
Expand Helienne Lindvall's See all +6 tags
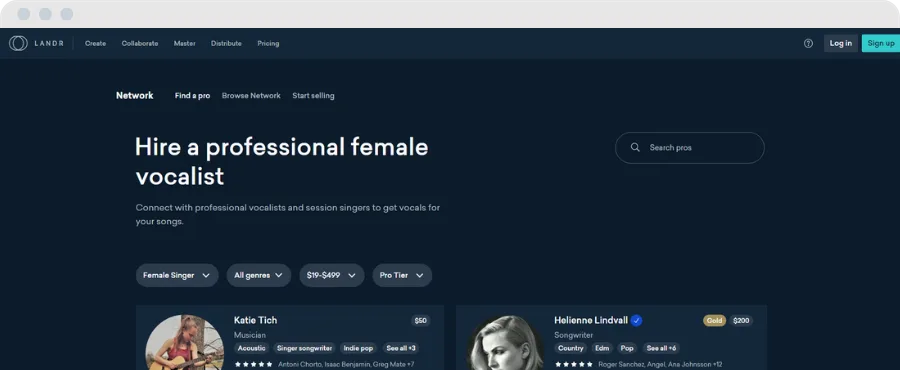(x=661, y=348)
